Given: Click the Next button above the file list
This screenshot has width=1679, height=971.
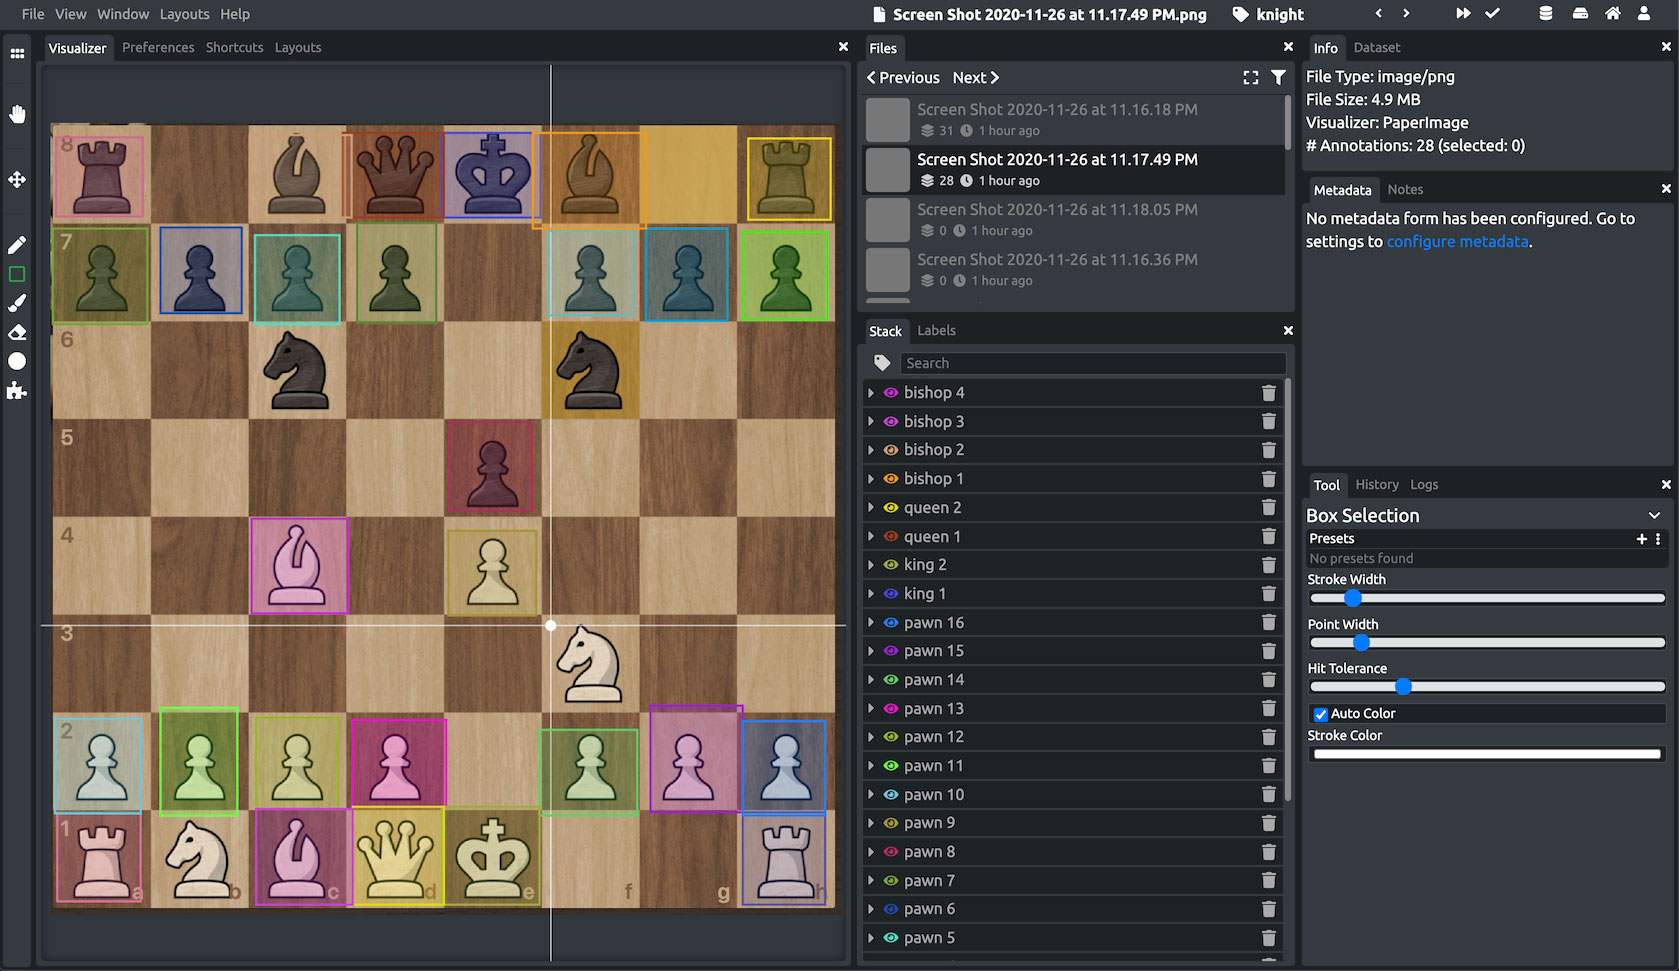Looking at the screenshot, I should 975,77.
